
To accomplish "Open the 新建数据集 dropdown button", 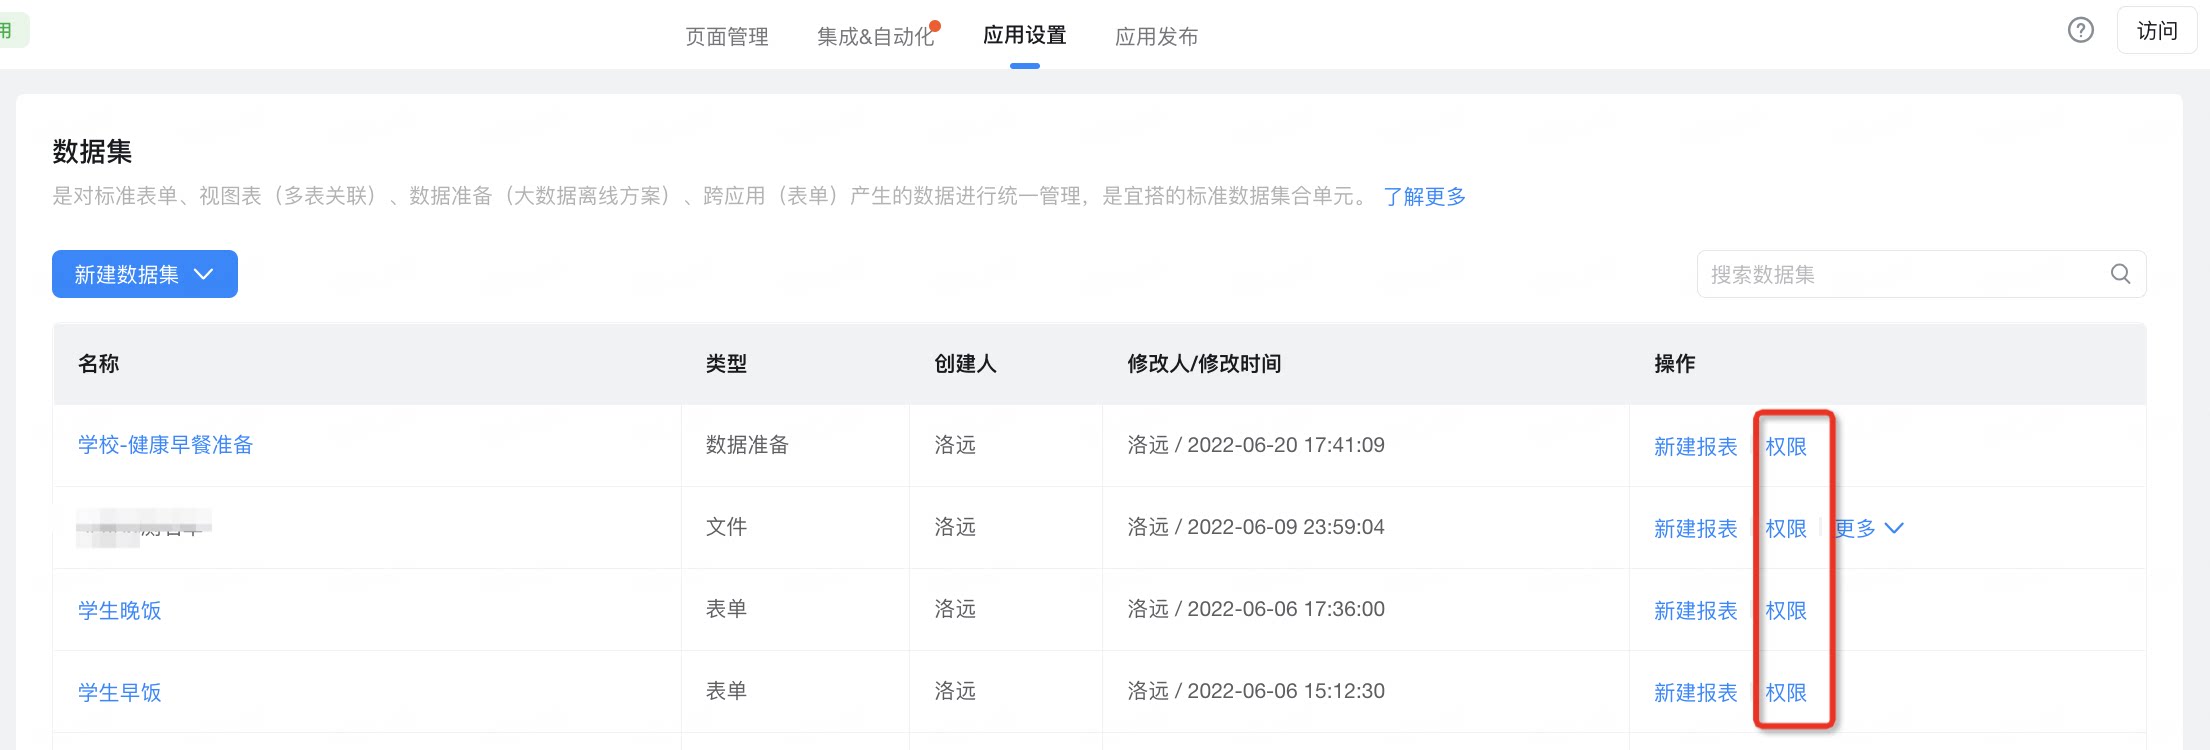I will tap(145, 274).
